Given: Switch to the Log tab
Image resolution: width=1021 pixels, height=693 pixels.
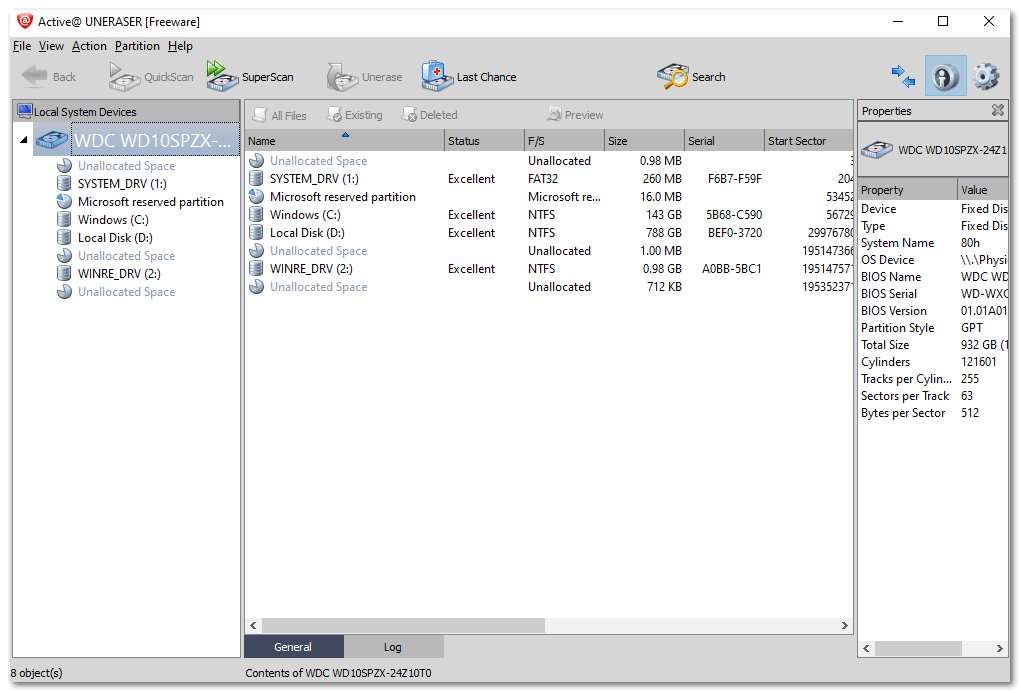Looking at the screenshot, I should [x=393, y=647].
